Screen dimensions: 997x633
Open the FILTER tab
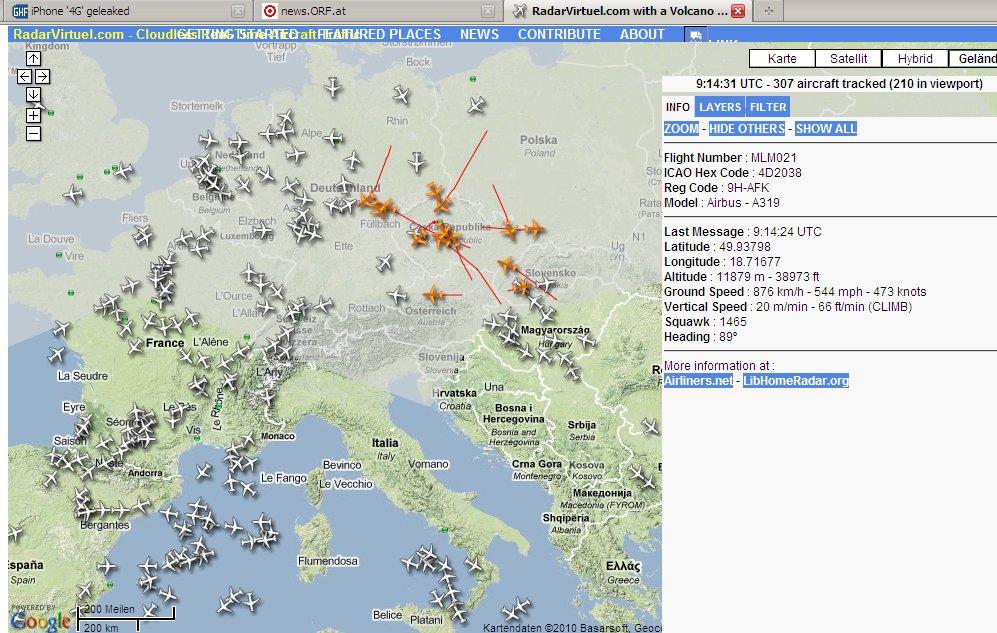pyautogui.click(x=768, y=107)
